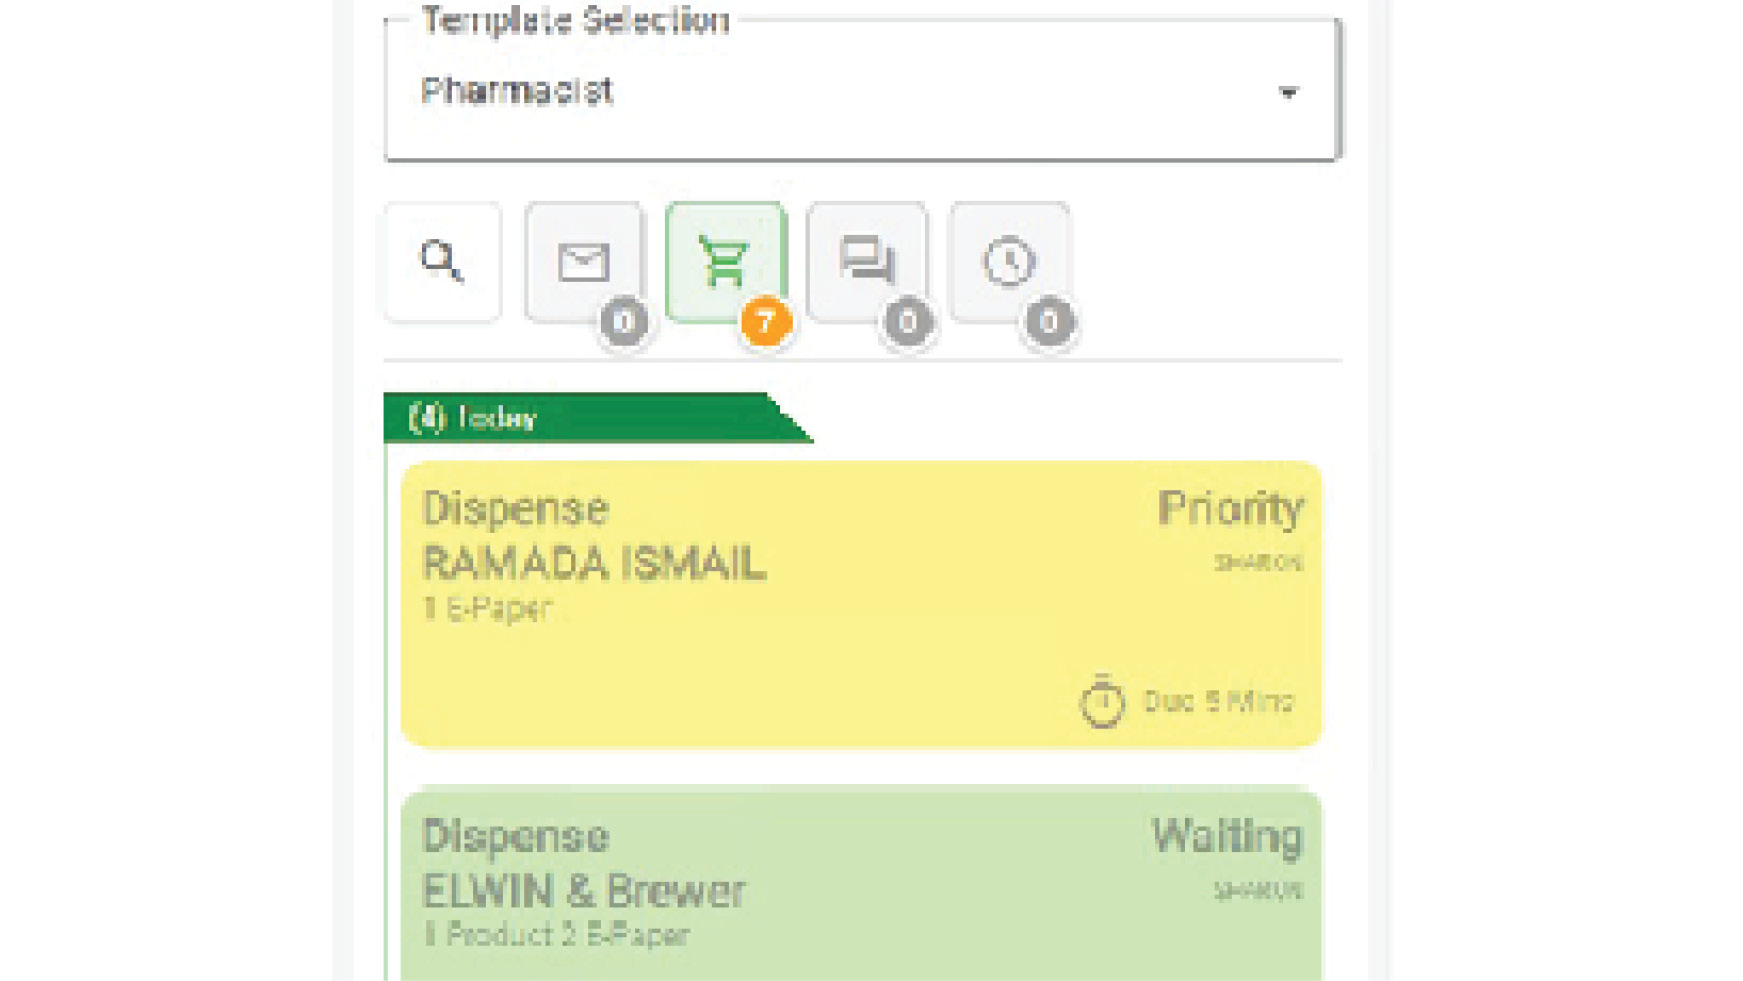Click Due 5 Mins timer text
This screenshot has height=981, width=1743.
[x=1218, y=701]
